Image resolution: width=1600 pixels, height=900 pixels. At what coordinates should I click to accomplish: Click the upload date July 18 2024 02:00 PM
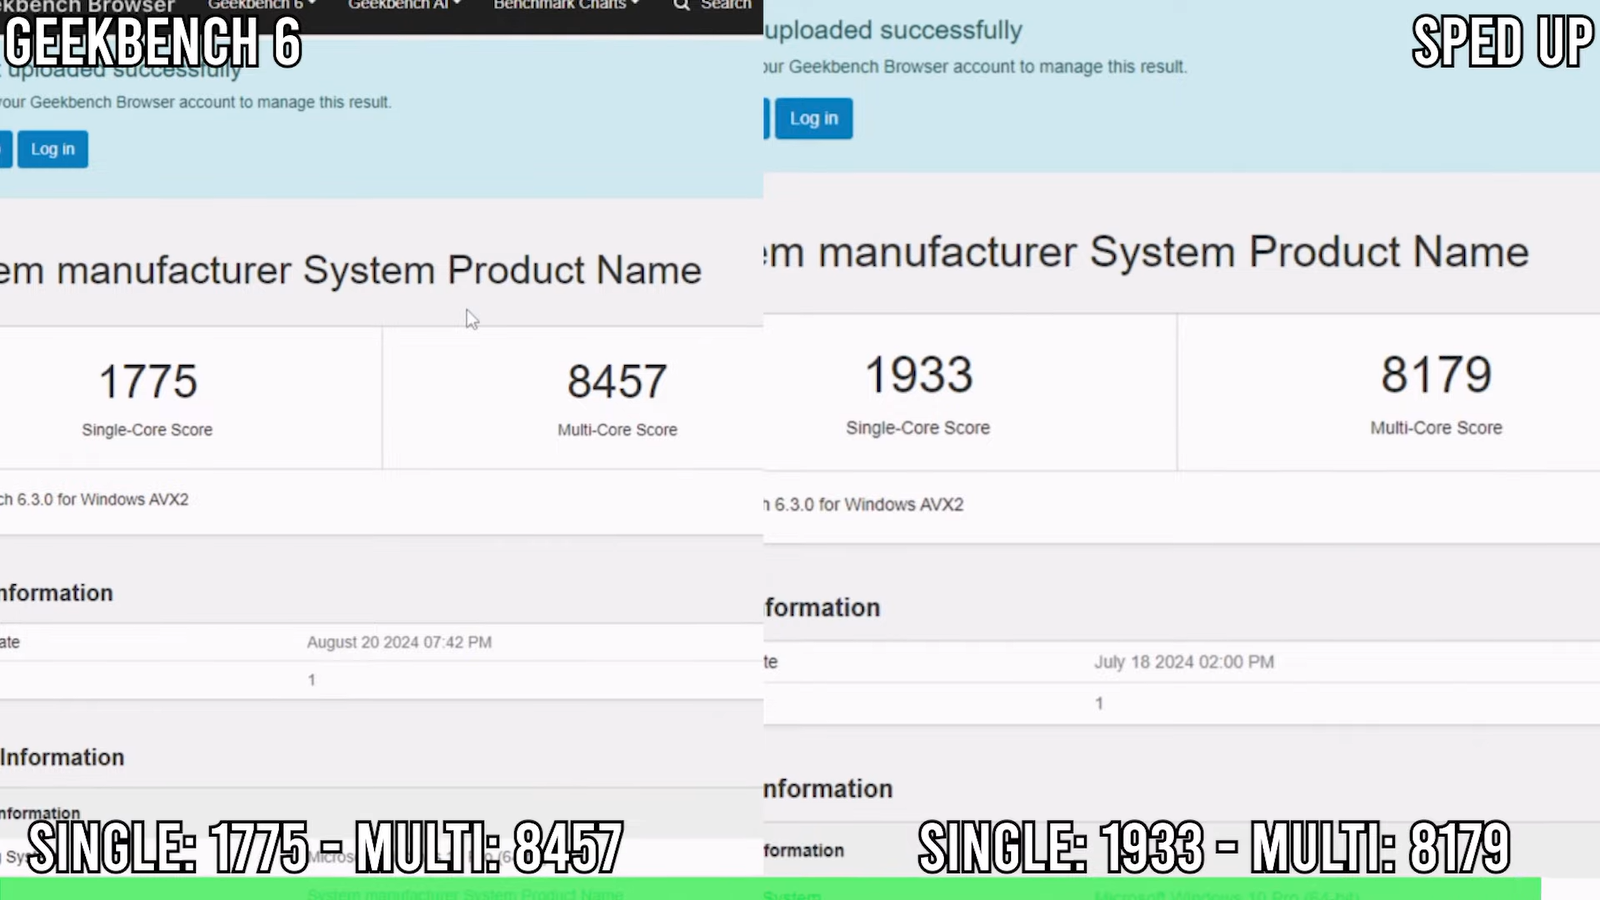tap(1184, 662)
